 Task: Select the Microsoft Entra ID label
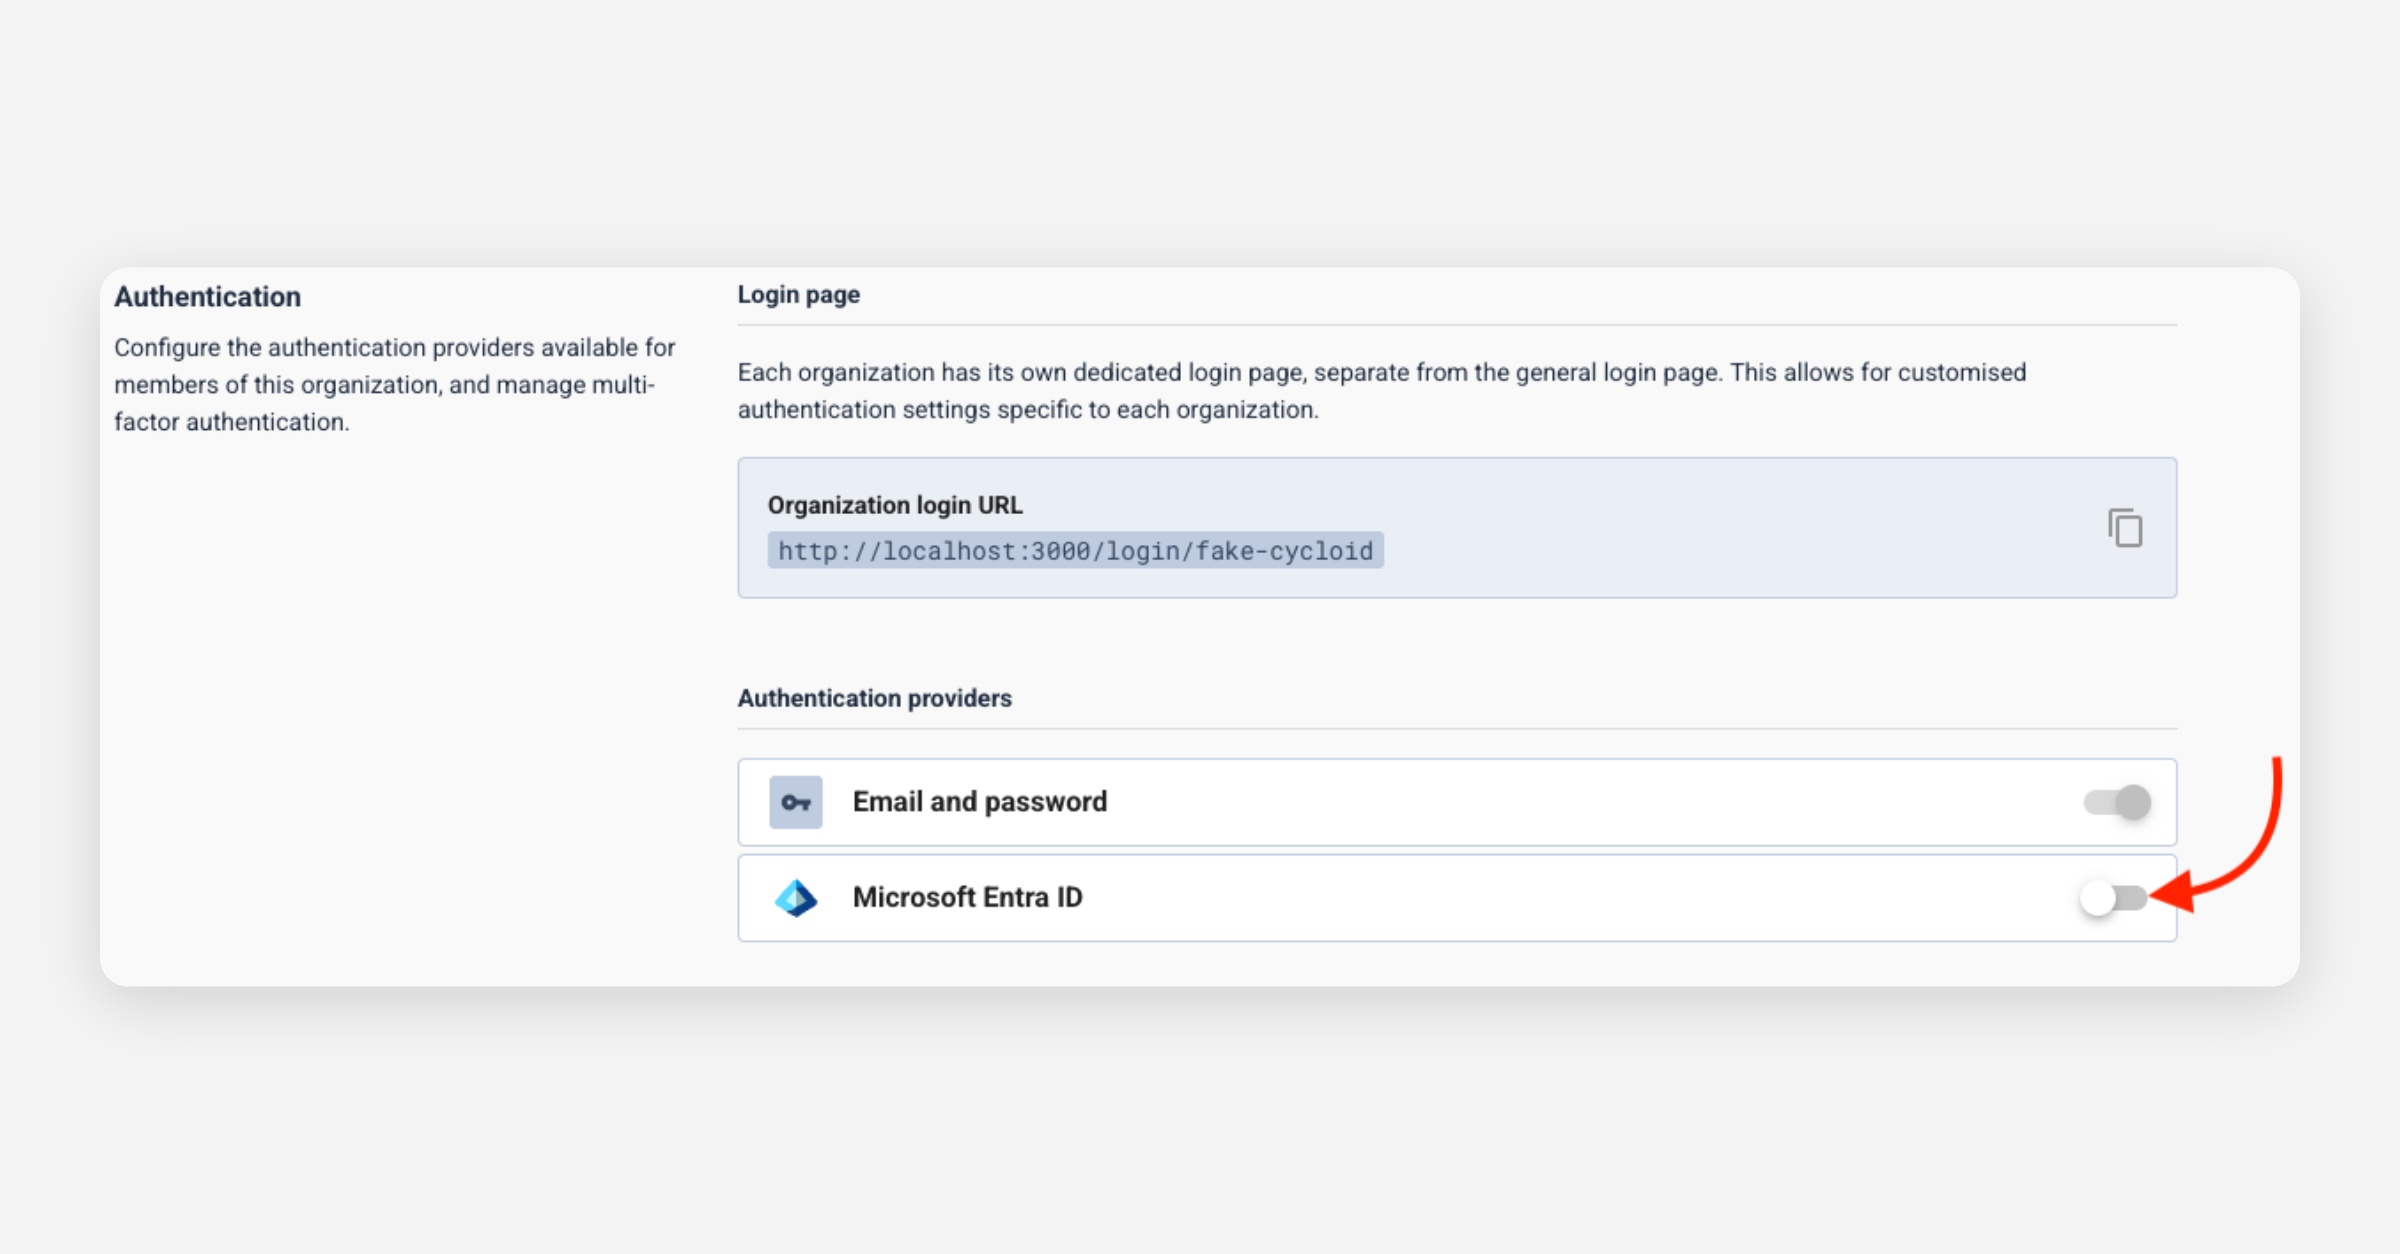click(967, 898)
